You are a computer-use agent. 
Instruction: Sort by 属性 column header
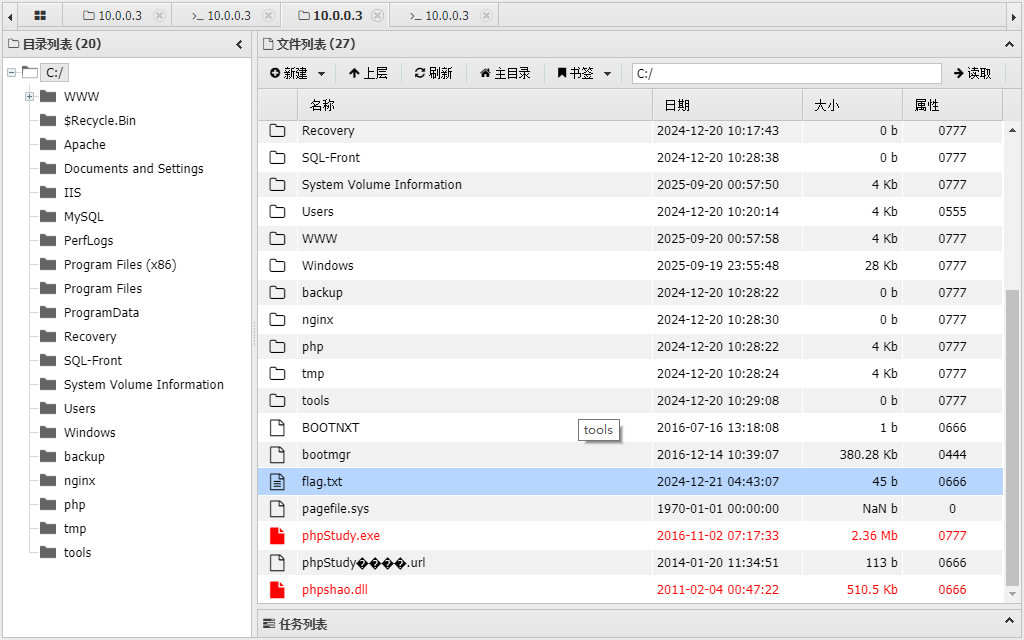(x=952, y=105)
